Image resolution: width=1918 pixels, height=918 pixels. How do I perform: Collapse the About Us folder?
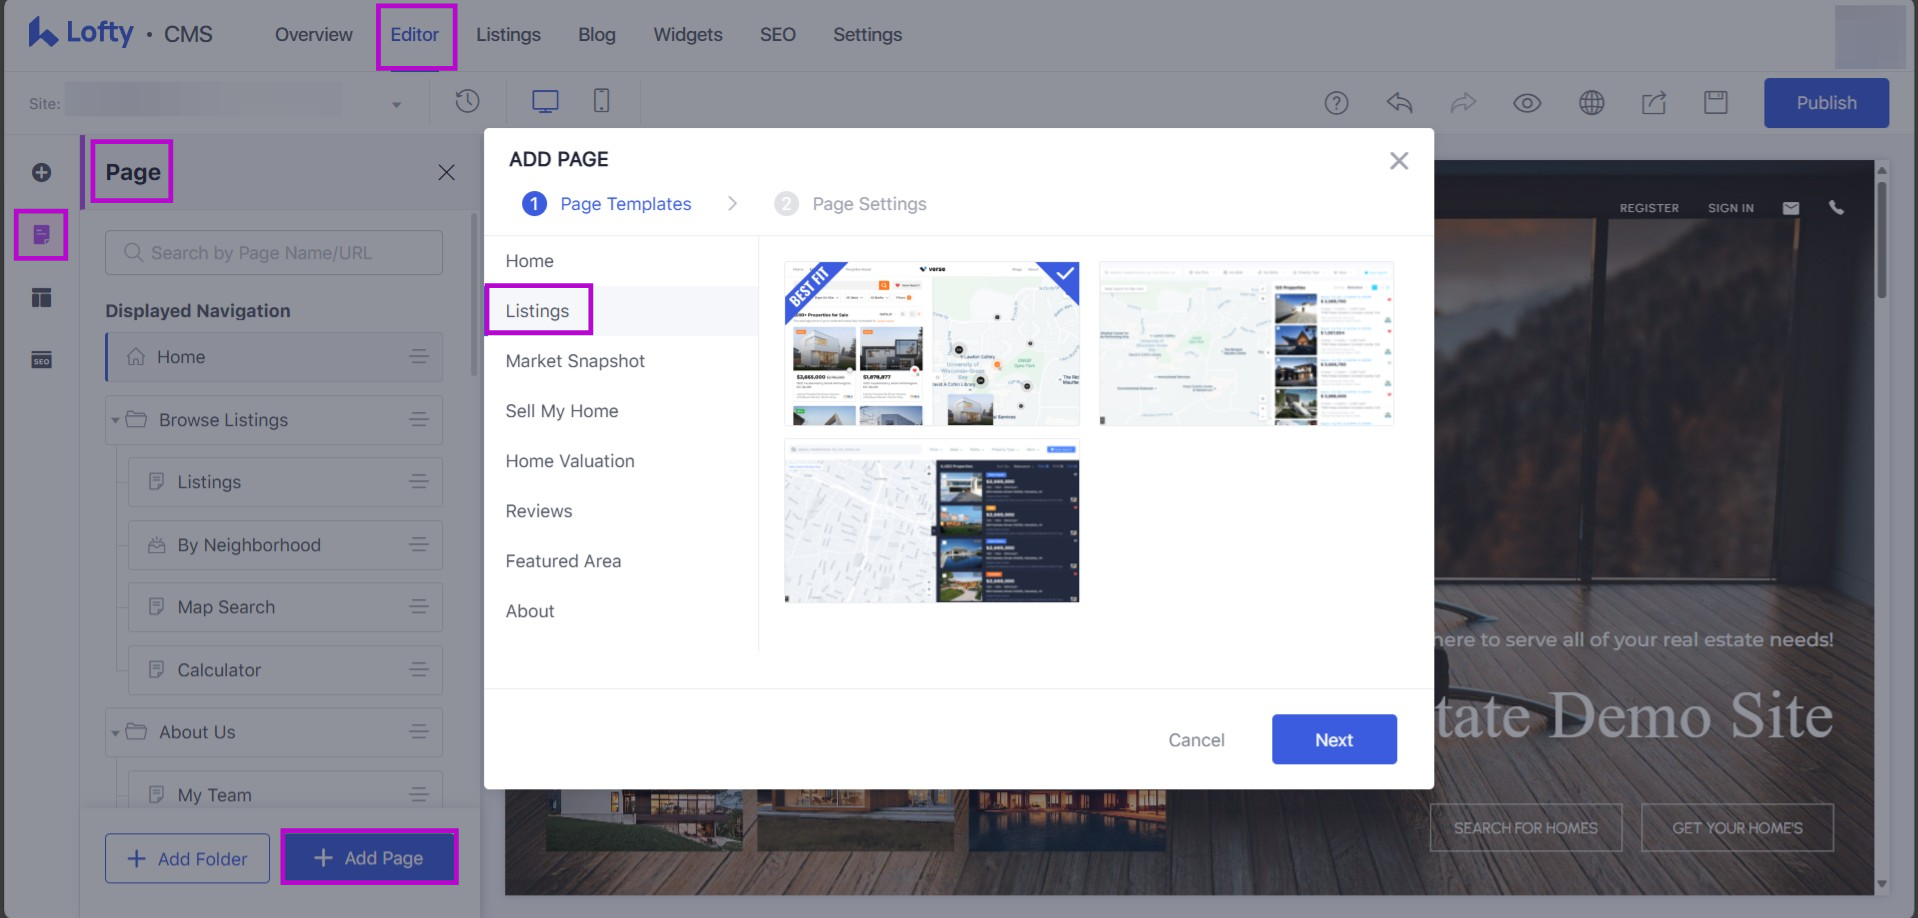click(x=115, y=733)
